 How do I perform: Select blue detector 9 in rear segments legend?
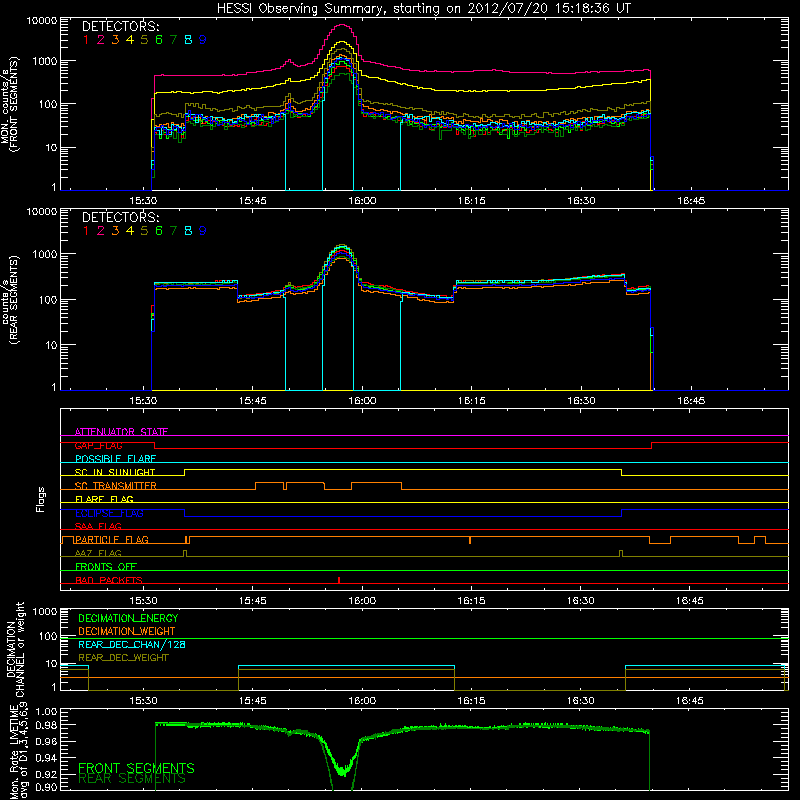(x=203, y=231)
